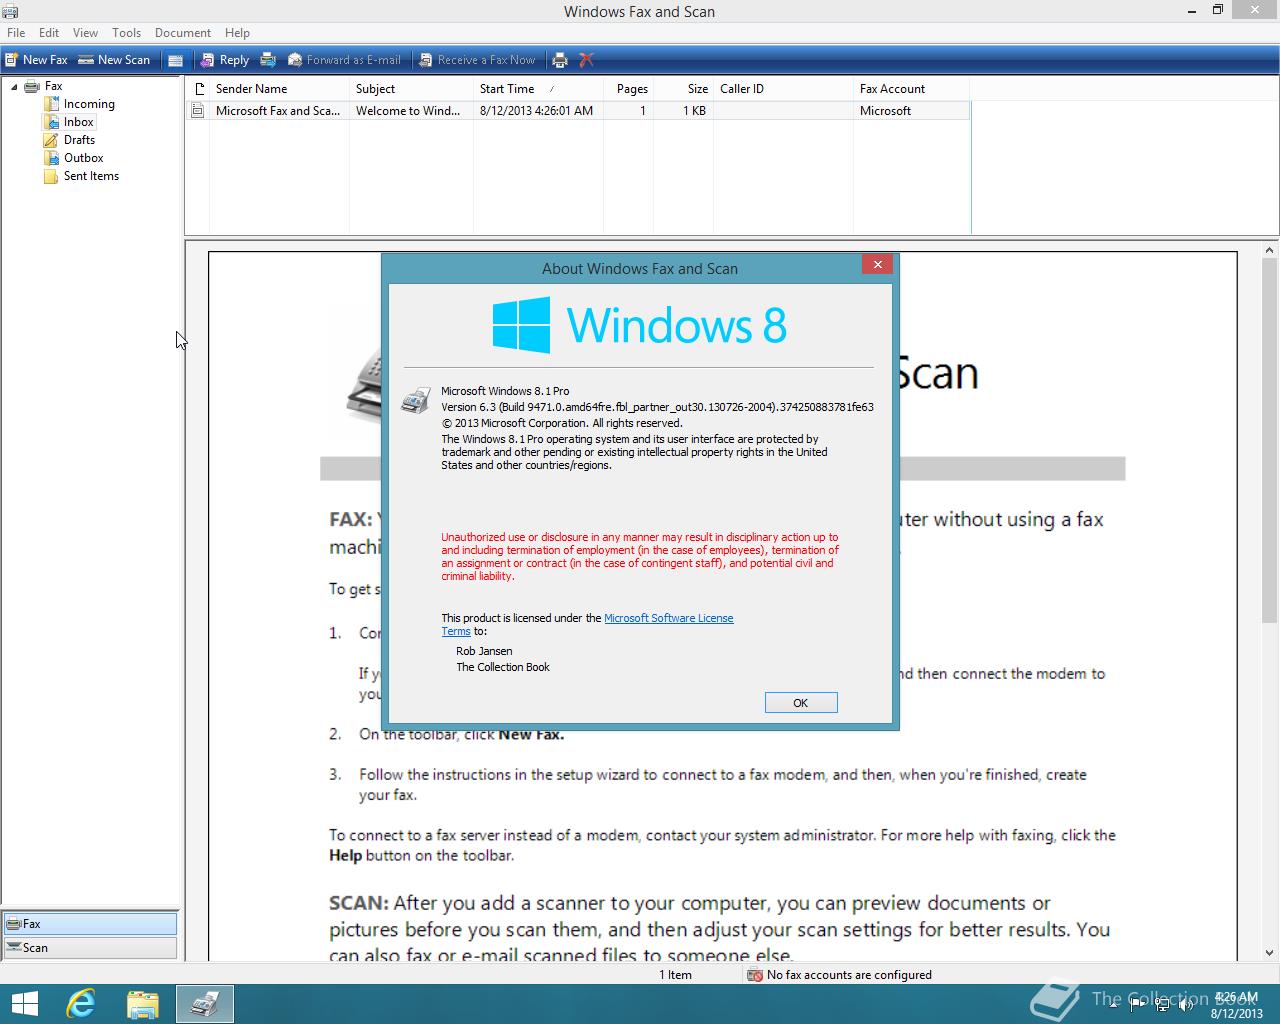Sort by Caller ID column header
Screen dimensions: 1280x1024
[x=783, y=89]
